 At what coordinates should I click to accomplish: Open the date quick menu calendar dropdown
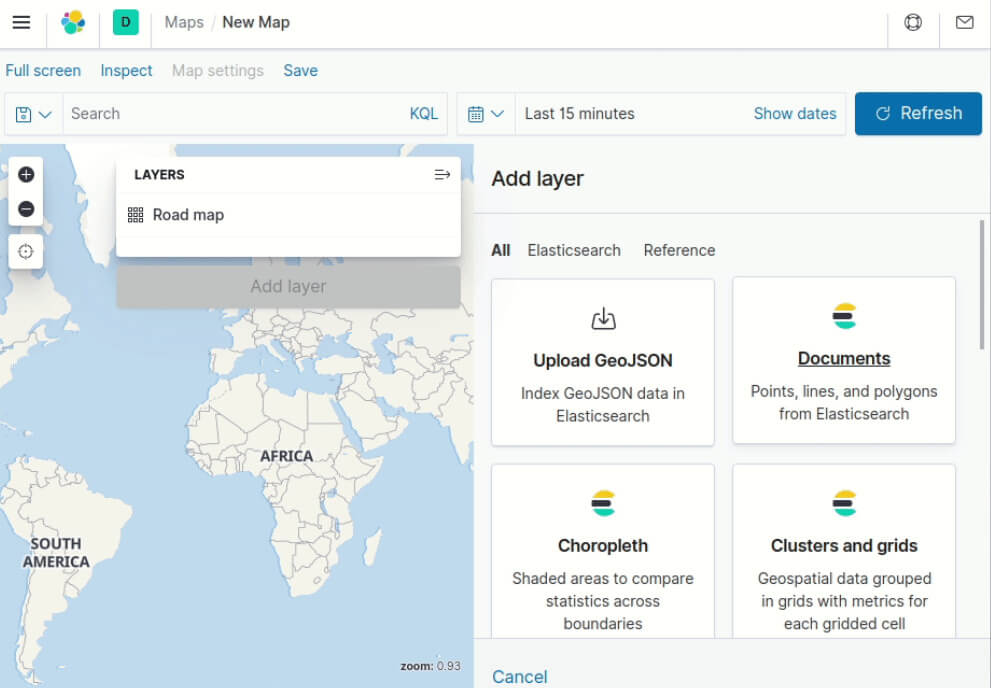(x=485, y=114)
